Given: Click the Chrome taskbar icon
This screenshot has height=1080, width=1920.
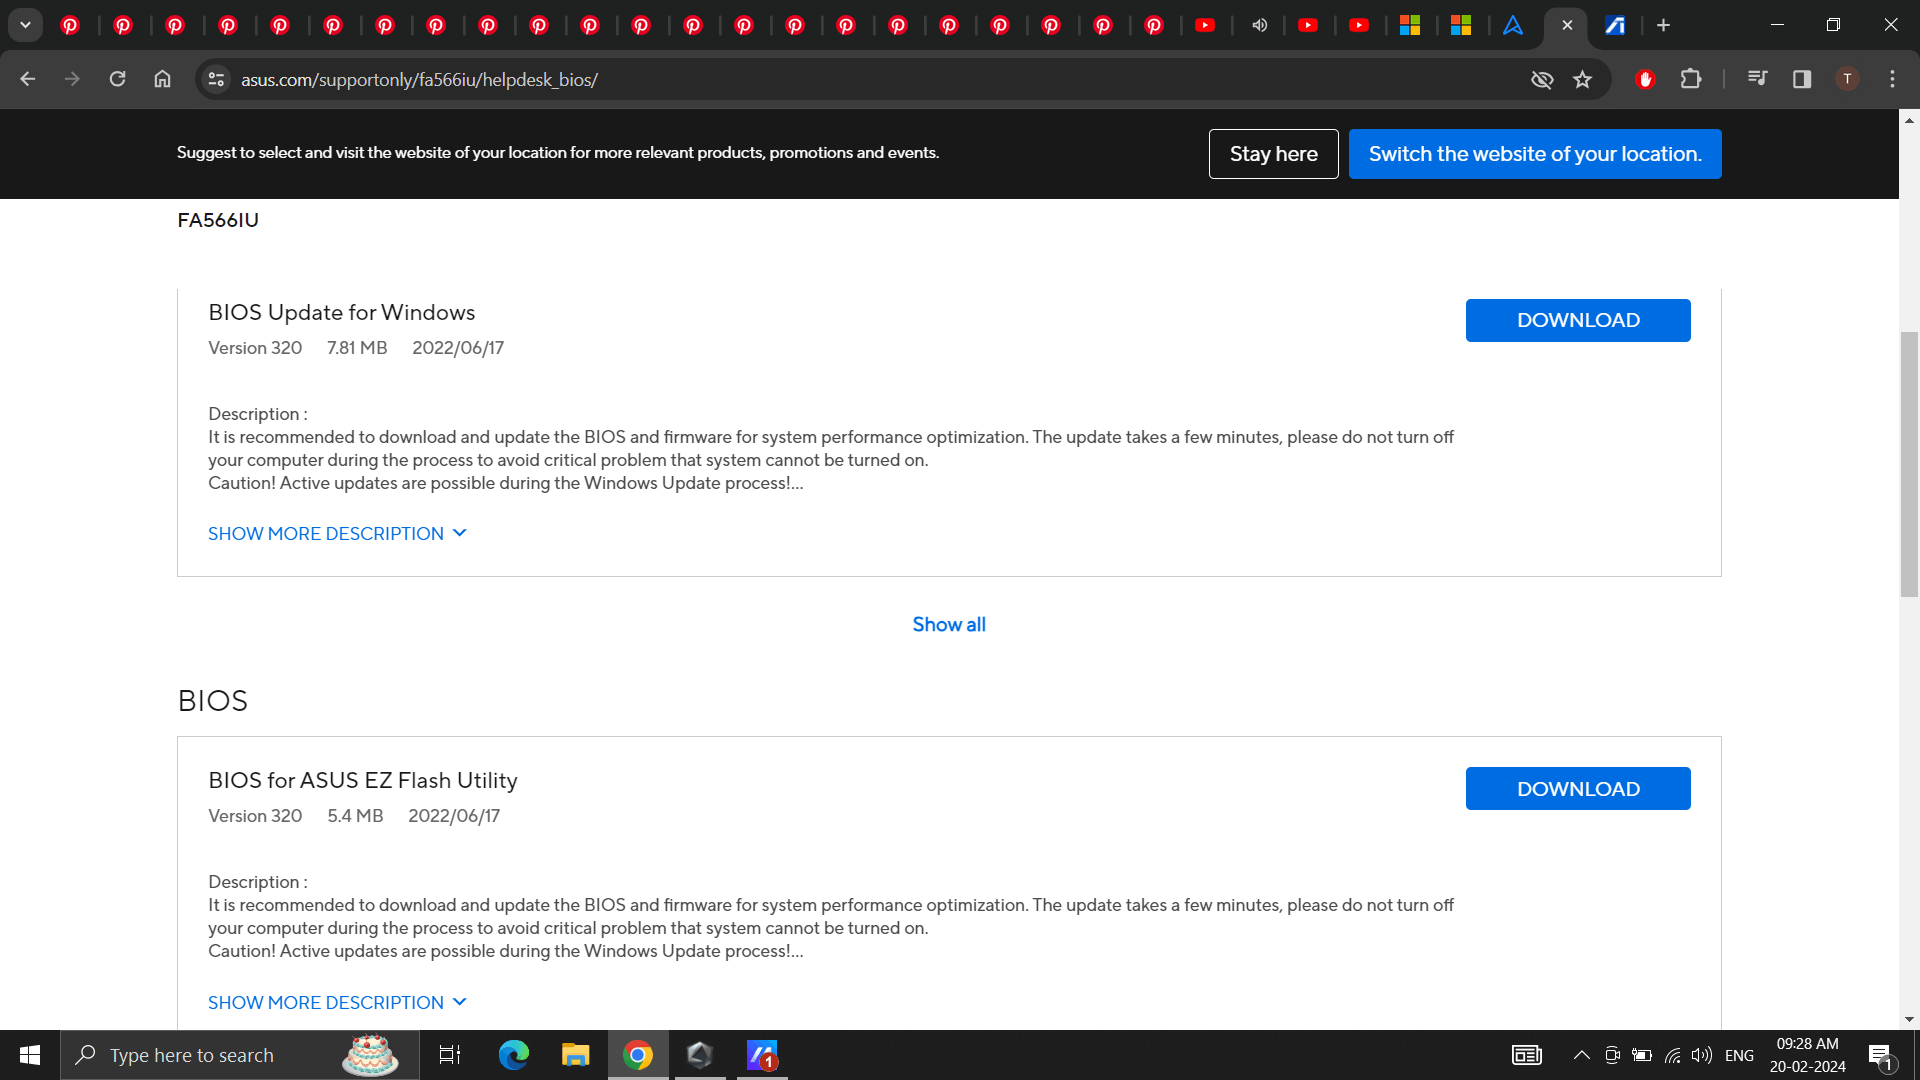Looking at the screenshot, I should coord(638,1055).
